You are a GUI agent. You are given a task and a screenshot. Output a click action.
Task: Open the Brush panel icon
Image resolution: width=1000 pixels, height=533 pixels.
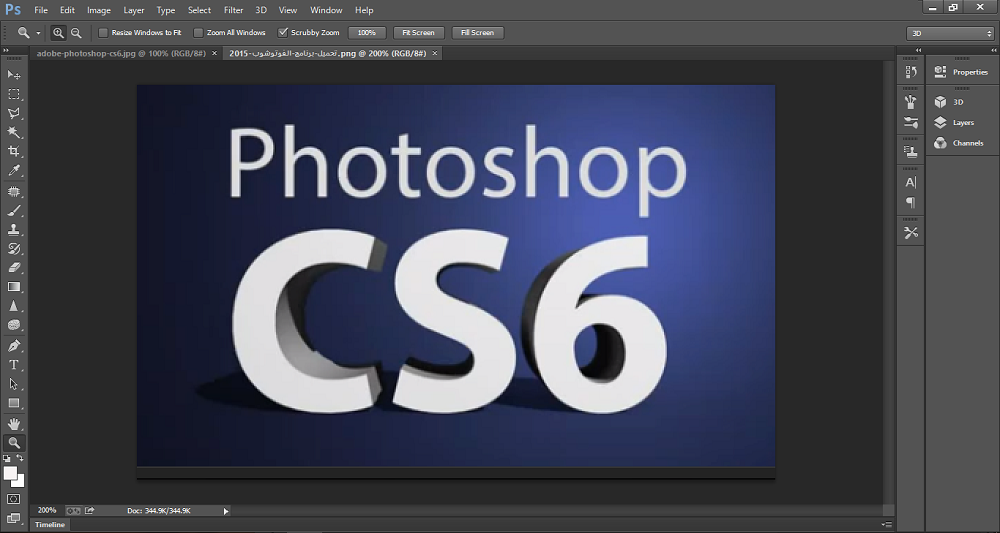coord(911,122)
